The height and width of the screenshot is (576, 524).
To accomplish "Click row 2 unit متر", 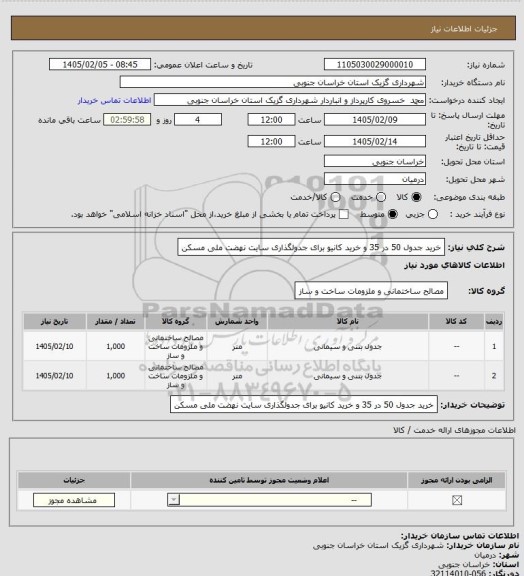I will coord(237,376).
